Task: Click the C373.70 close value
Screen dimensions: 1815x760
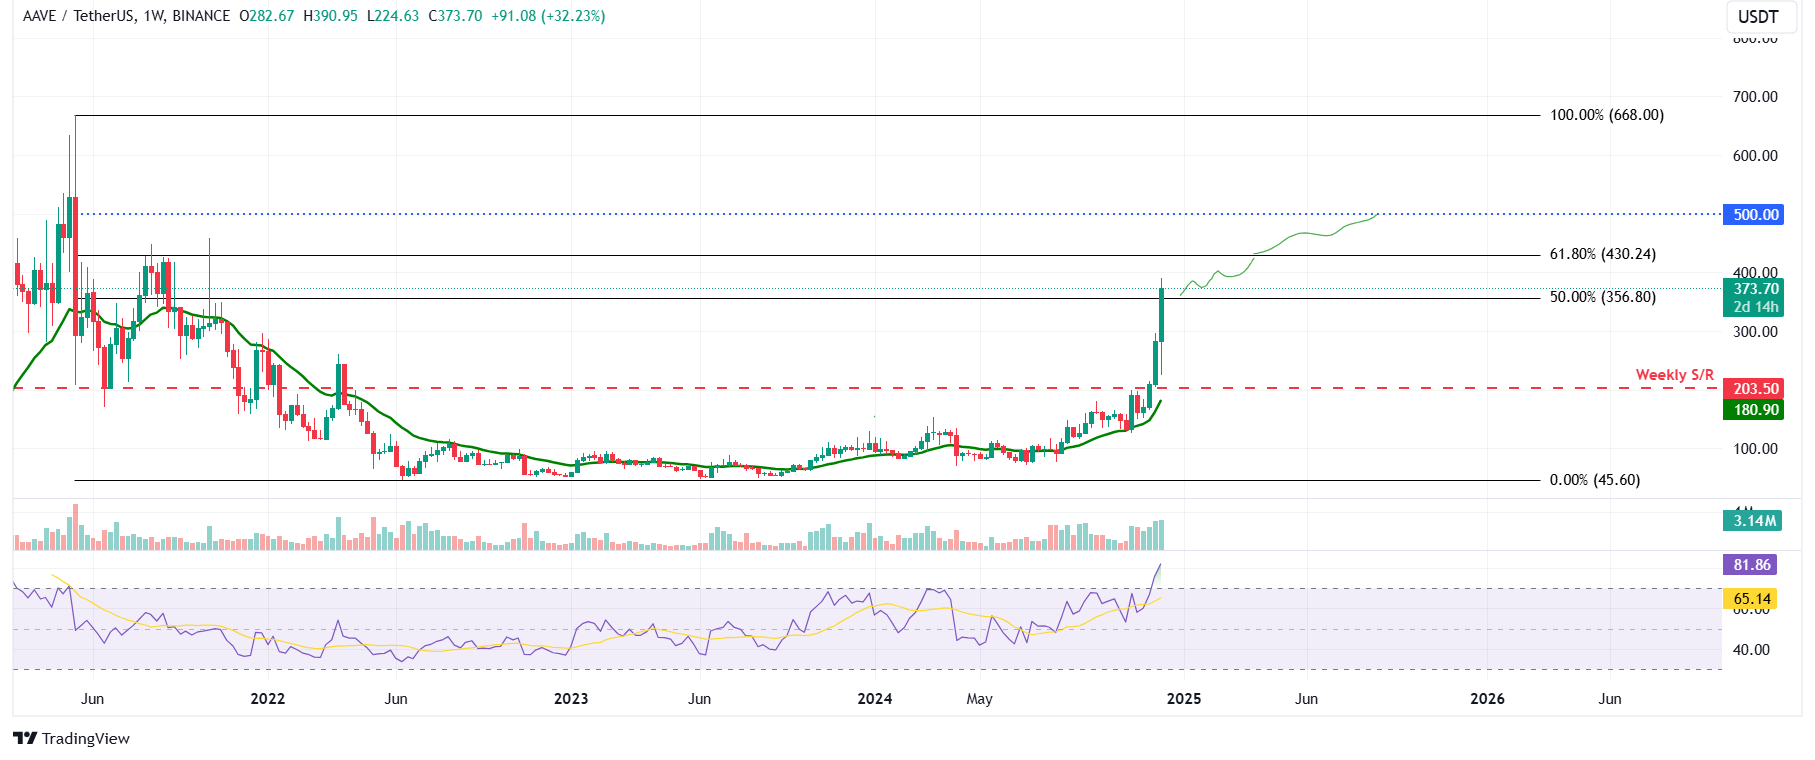Action: point(455,16)
